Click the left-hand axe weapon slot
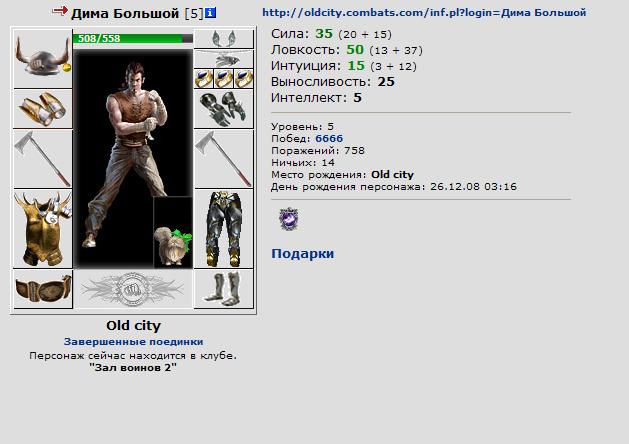Image resolution: width=629 pixels, height=444 pixels. point(43,159)
